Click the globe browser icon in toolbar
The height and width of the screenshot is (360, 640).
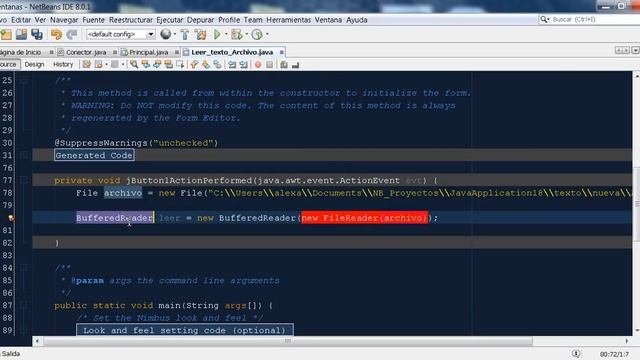165,34
